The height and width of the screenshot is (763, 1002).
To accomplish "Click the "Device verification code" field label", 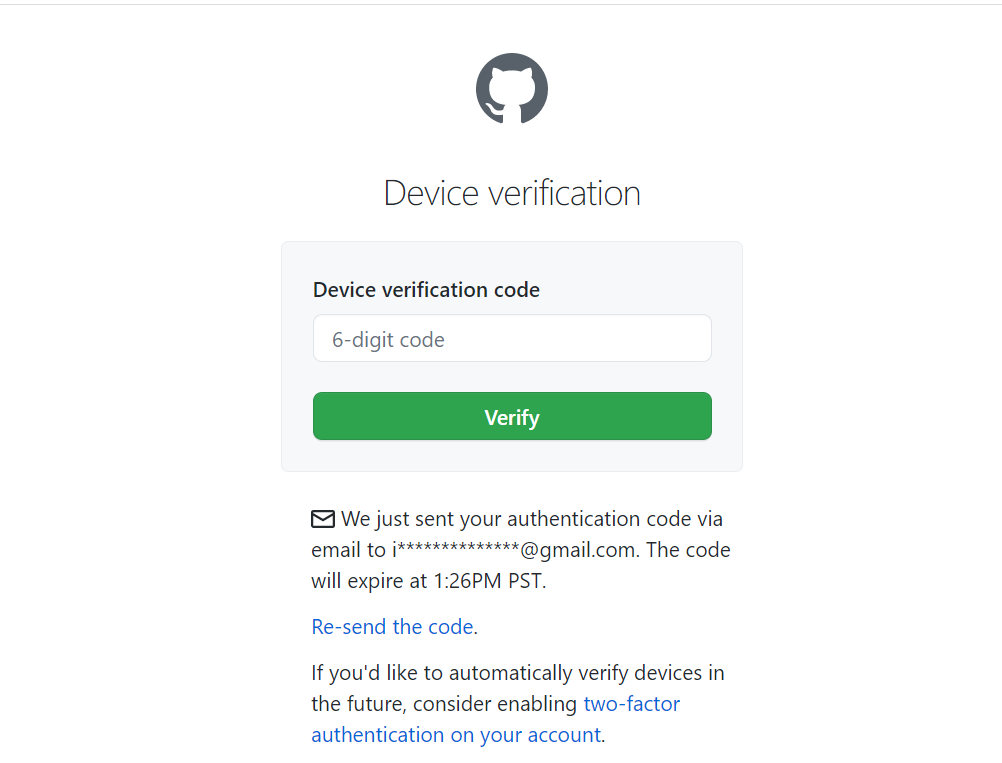I will point(426,290).
